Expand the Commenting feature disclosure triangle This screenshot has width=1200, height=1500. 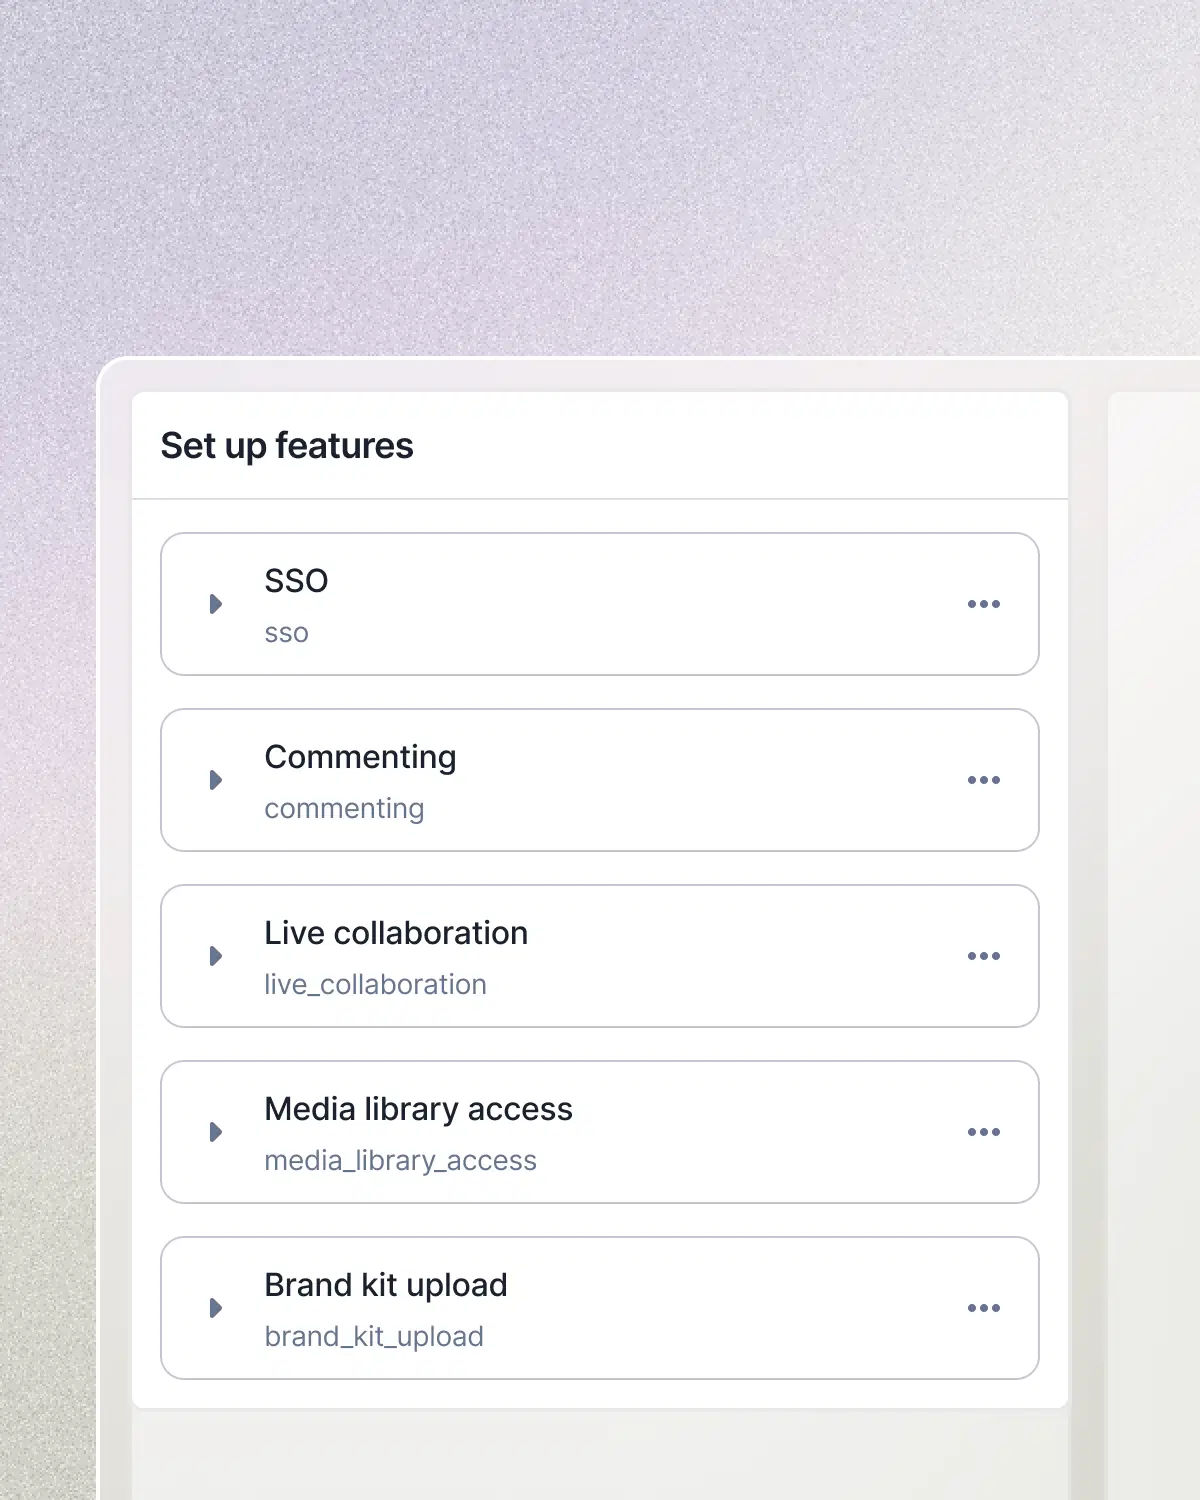pos(215,780)
